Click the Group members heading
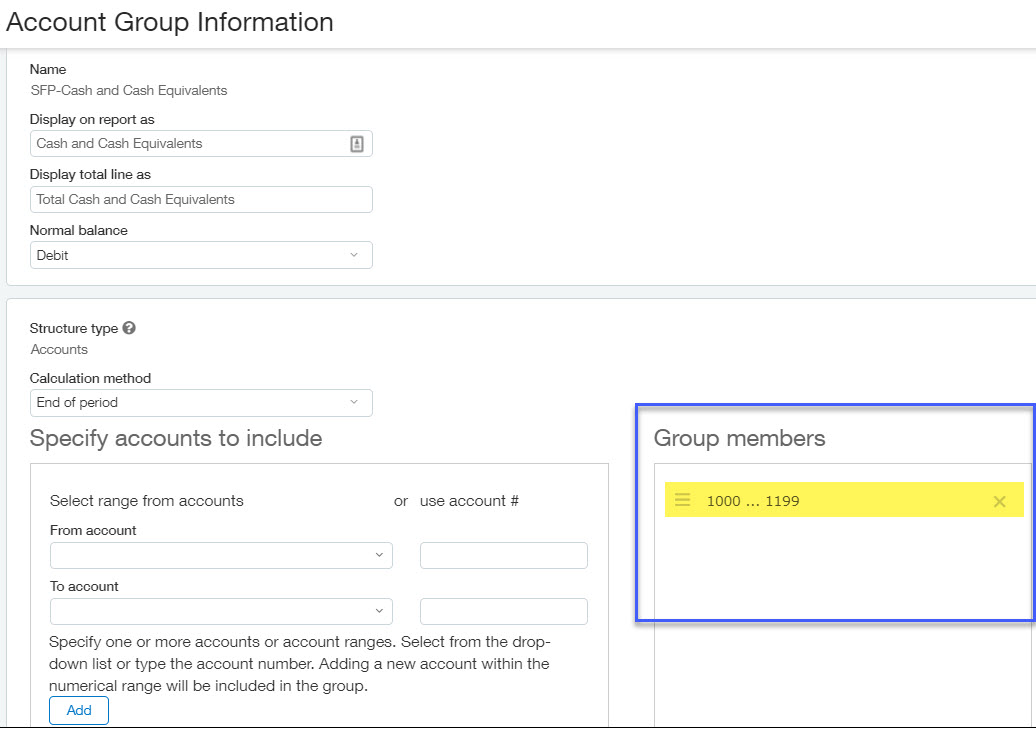 (x=739, y=438)
